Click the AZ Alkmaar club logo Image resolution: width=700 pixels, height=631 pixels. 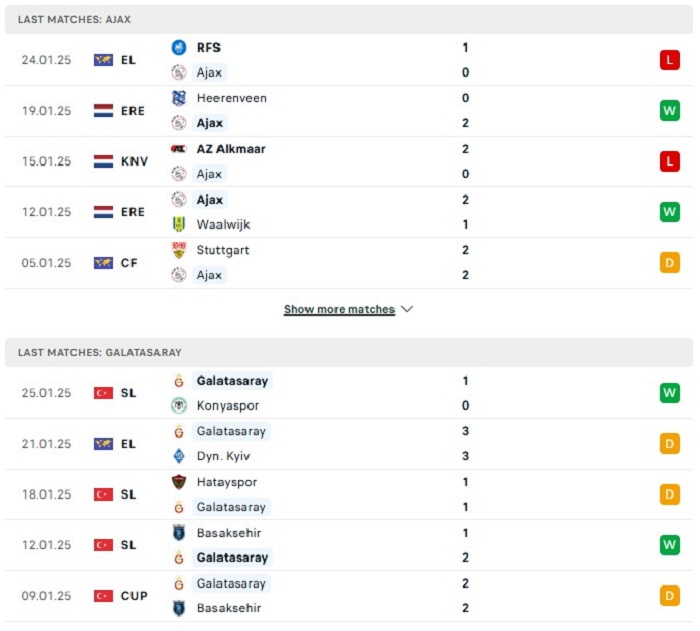click(x=179, y=149)
